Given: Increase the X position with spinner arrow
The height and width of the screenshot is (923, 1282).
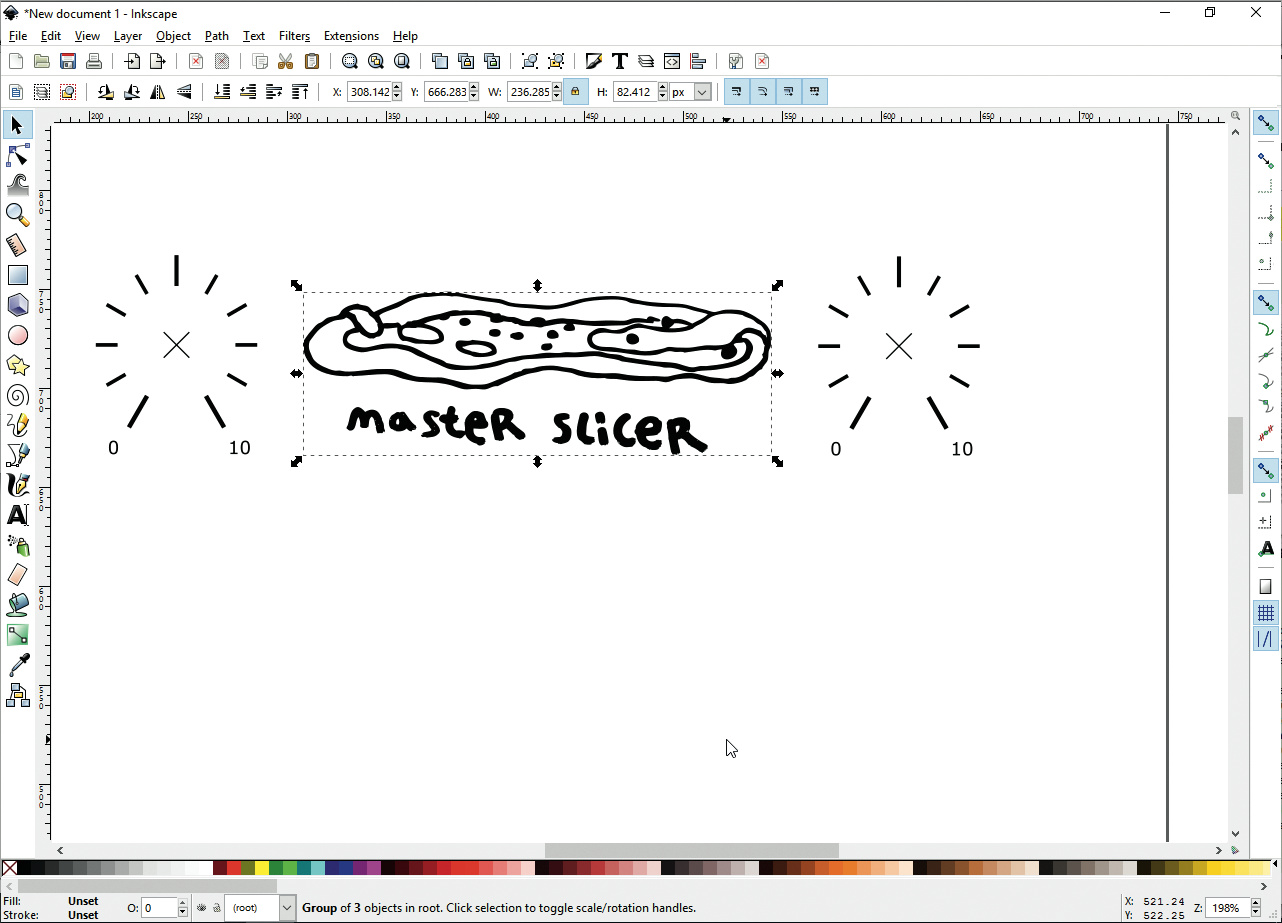Looking at the screenshot, I should (397, 88).
